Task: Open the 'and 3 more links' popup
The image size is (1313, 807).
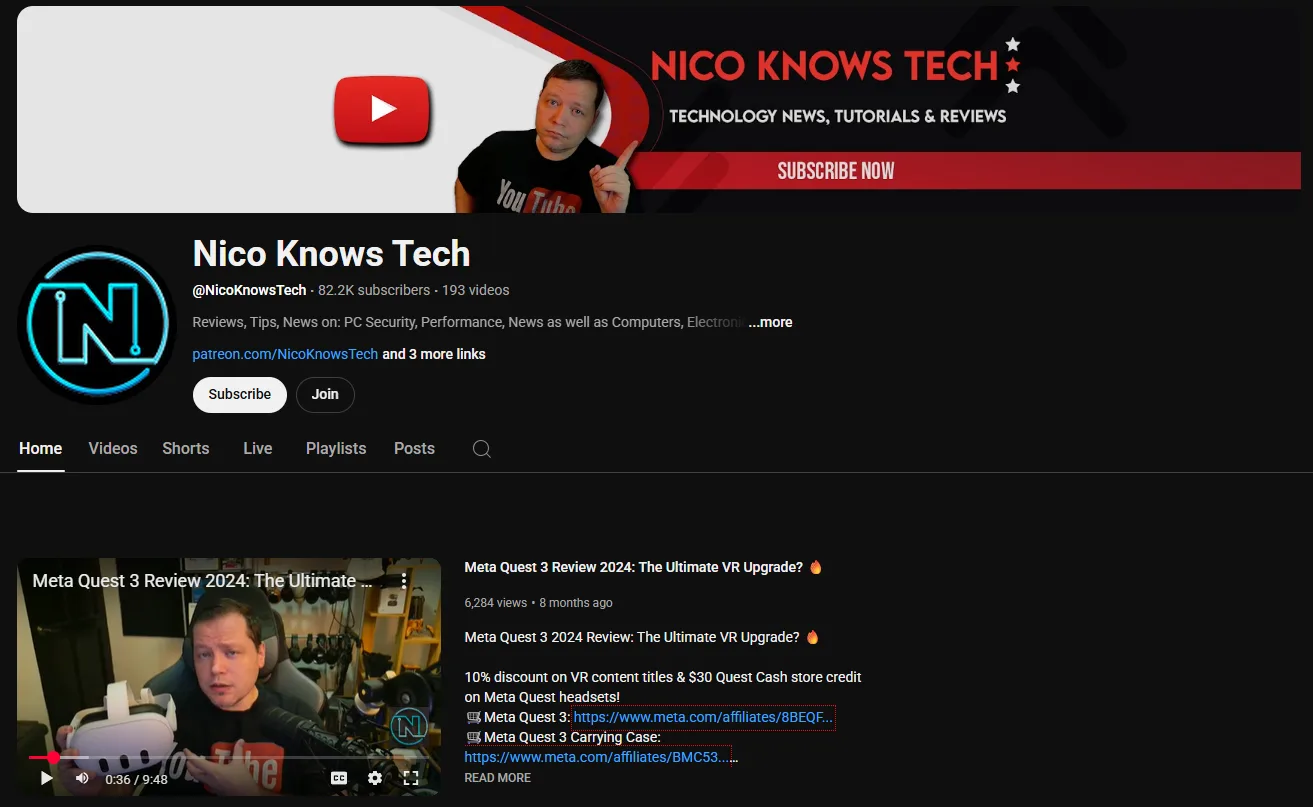Action: click(x=434, y=354)
